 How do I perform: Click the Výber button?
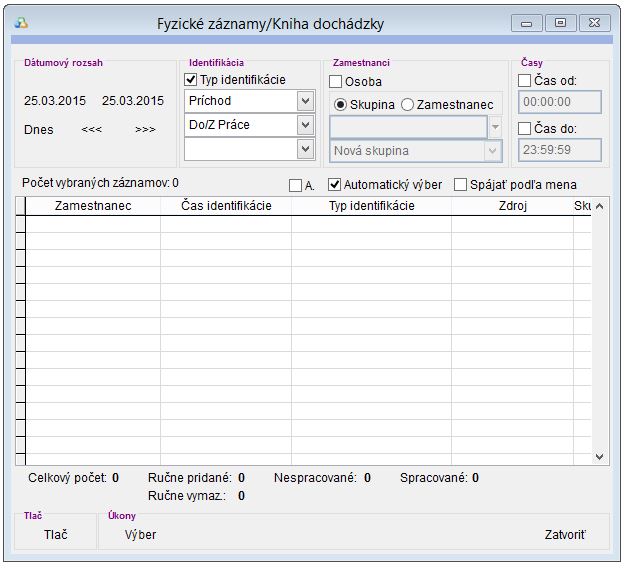tap(140, 535)
